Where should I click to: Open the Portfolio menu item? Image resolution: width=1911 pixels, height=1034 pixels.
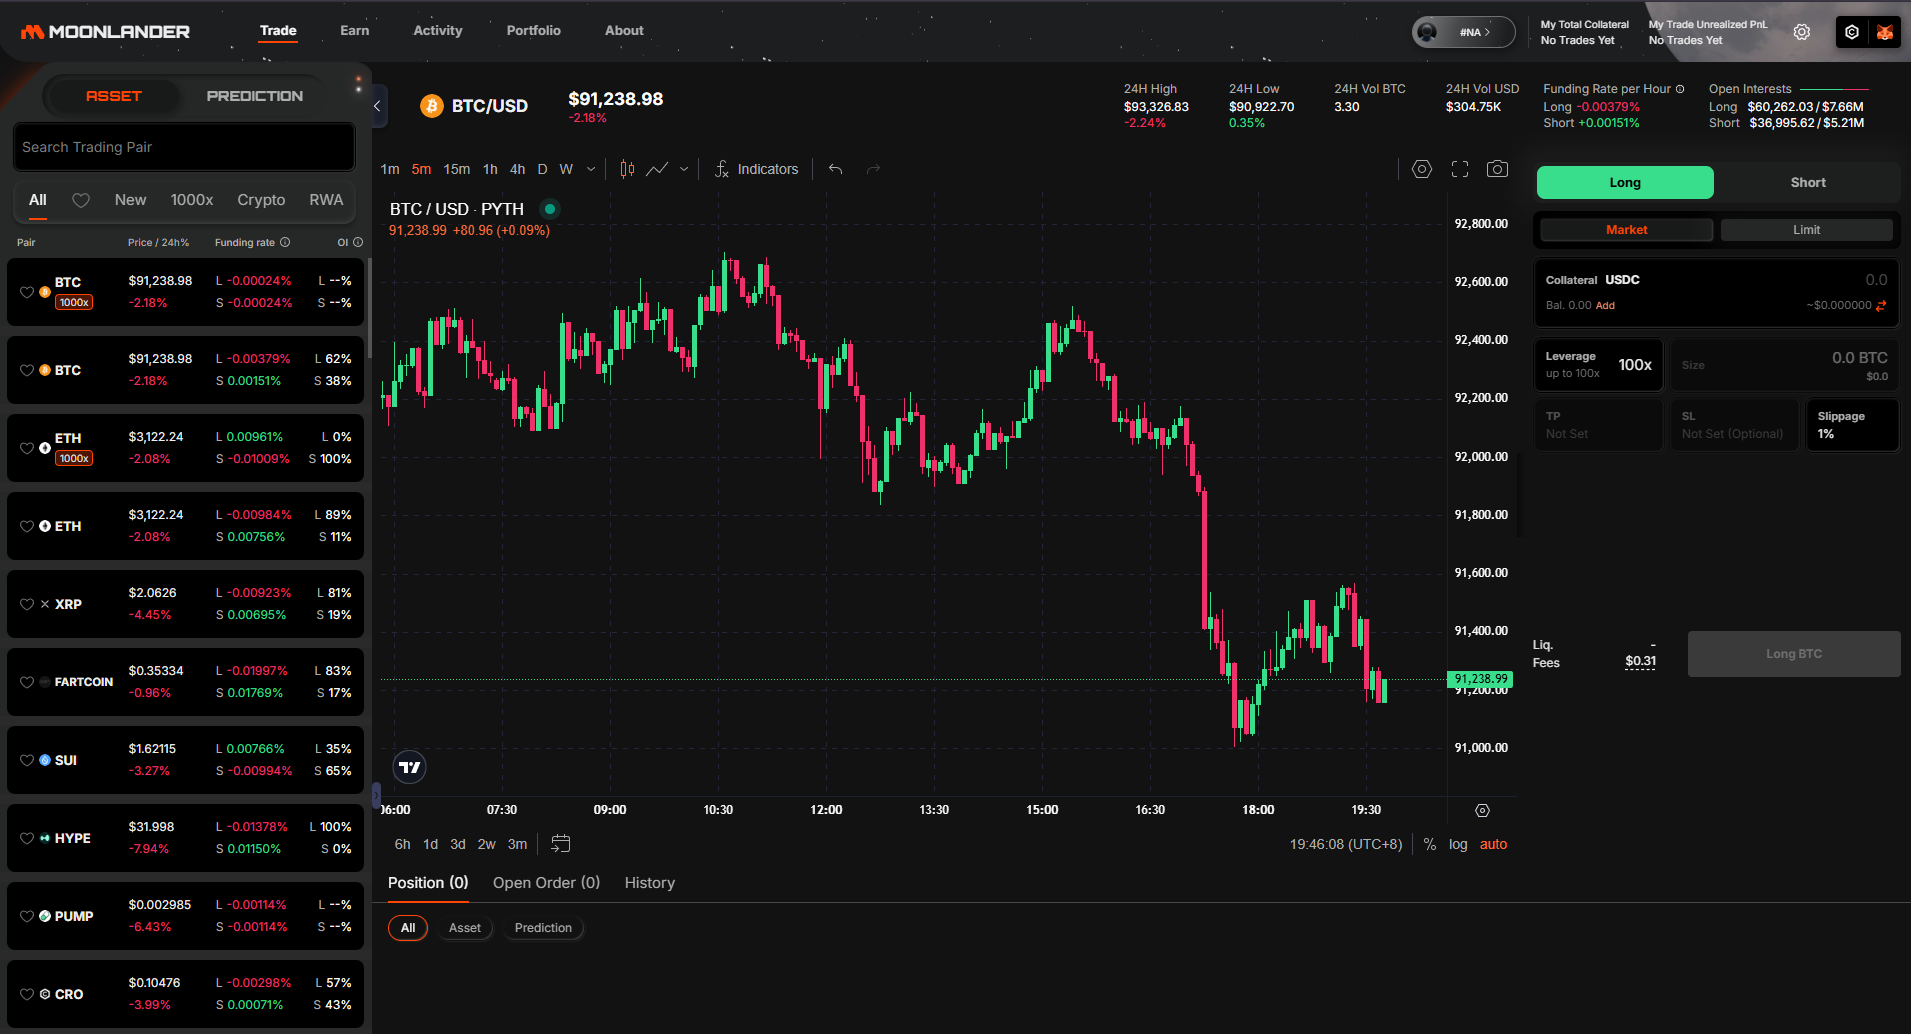pos(533,30)
